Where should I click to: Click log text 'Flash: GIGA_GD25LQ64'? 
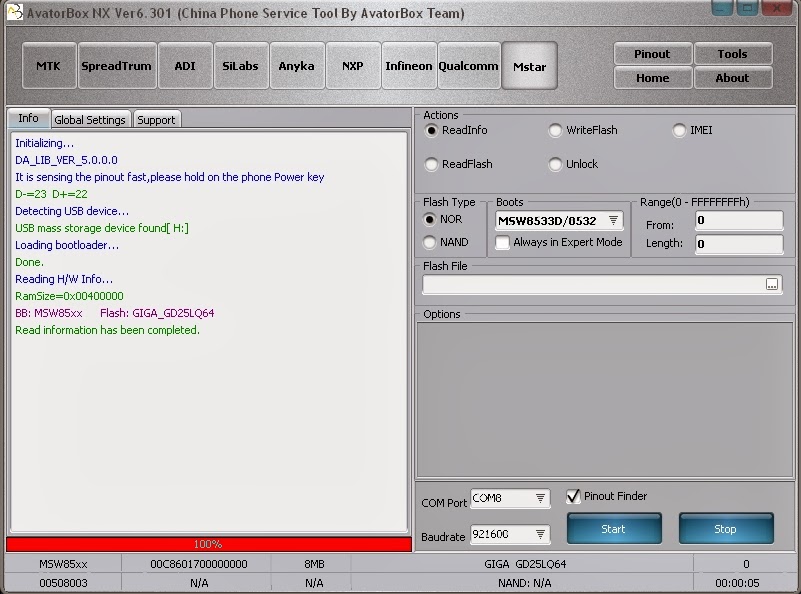(x=157, y=313)
